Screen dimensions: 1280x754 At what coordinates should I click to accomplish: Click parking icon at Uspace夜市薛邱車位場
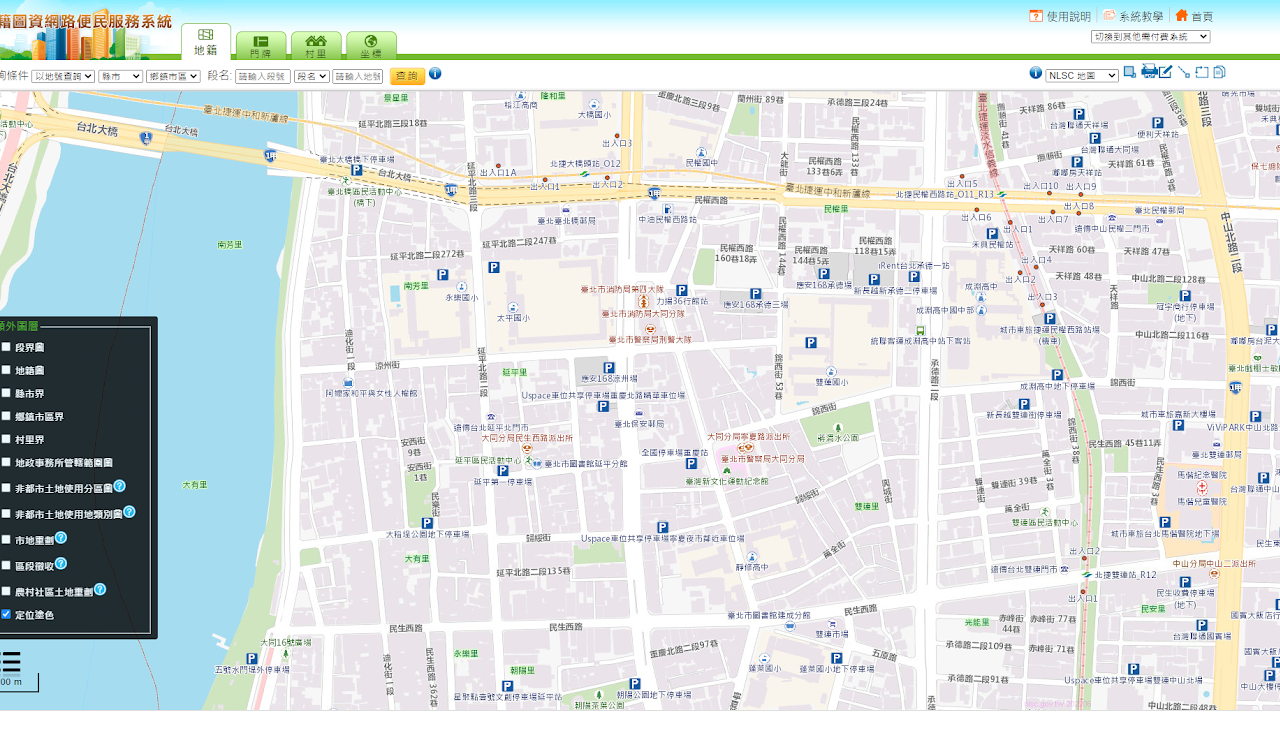662,527
